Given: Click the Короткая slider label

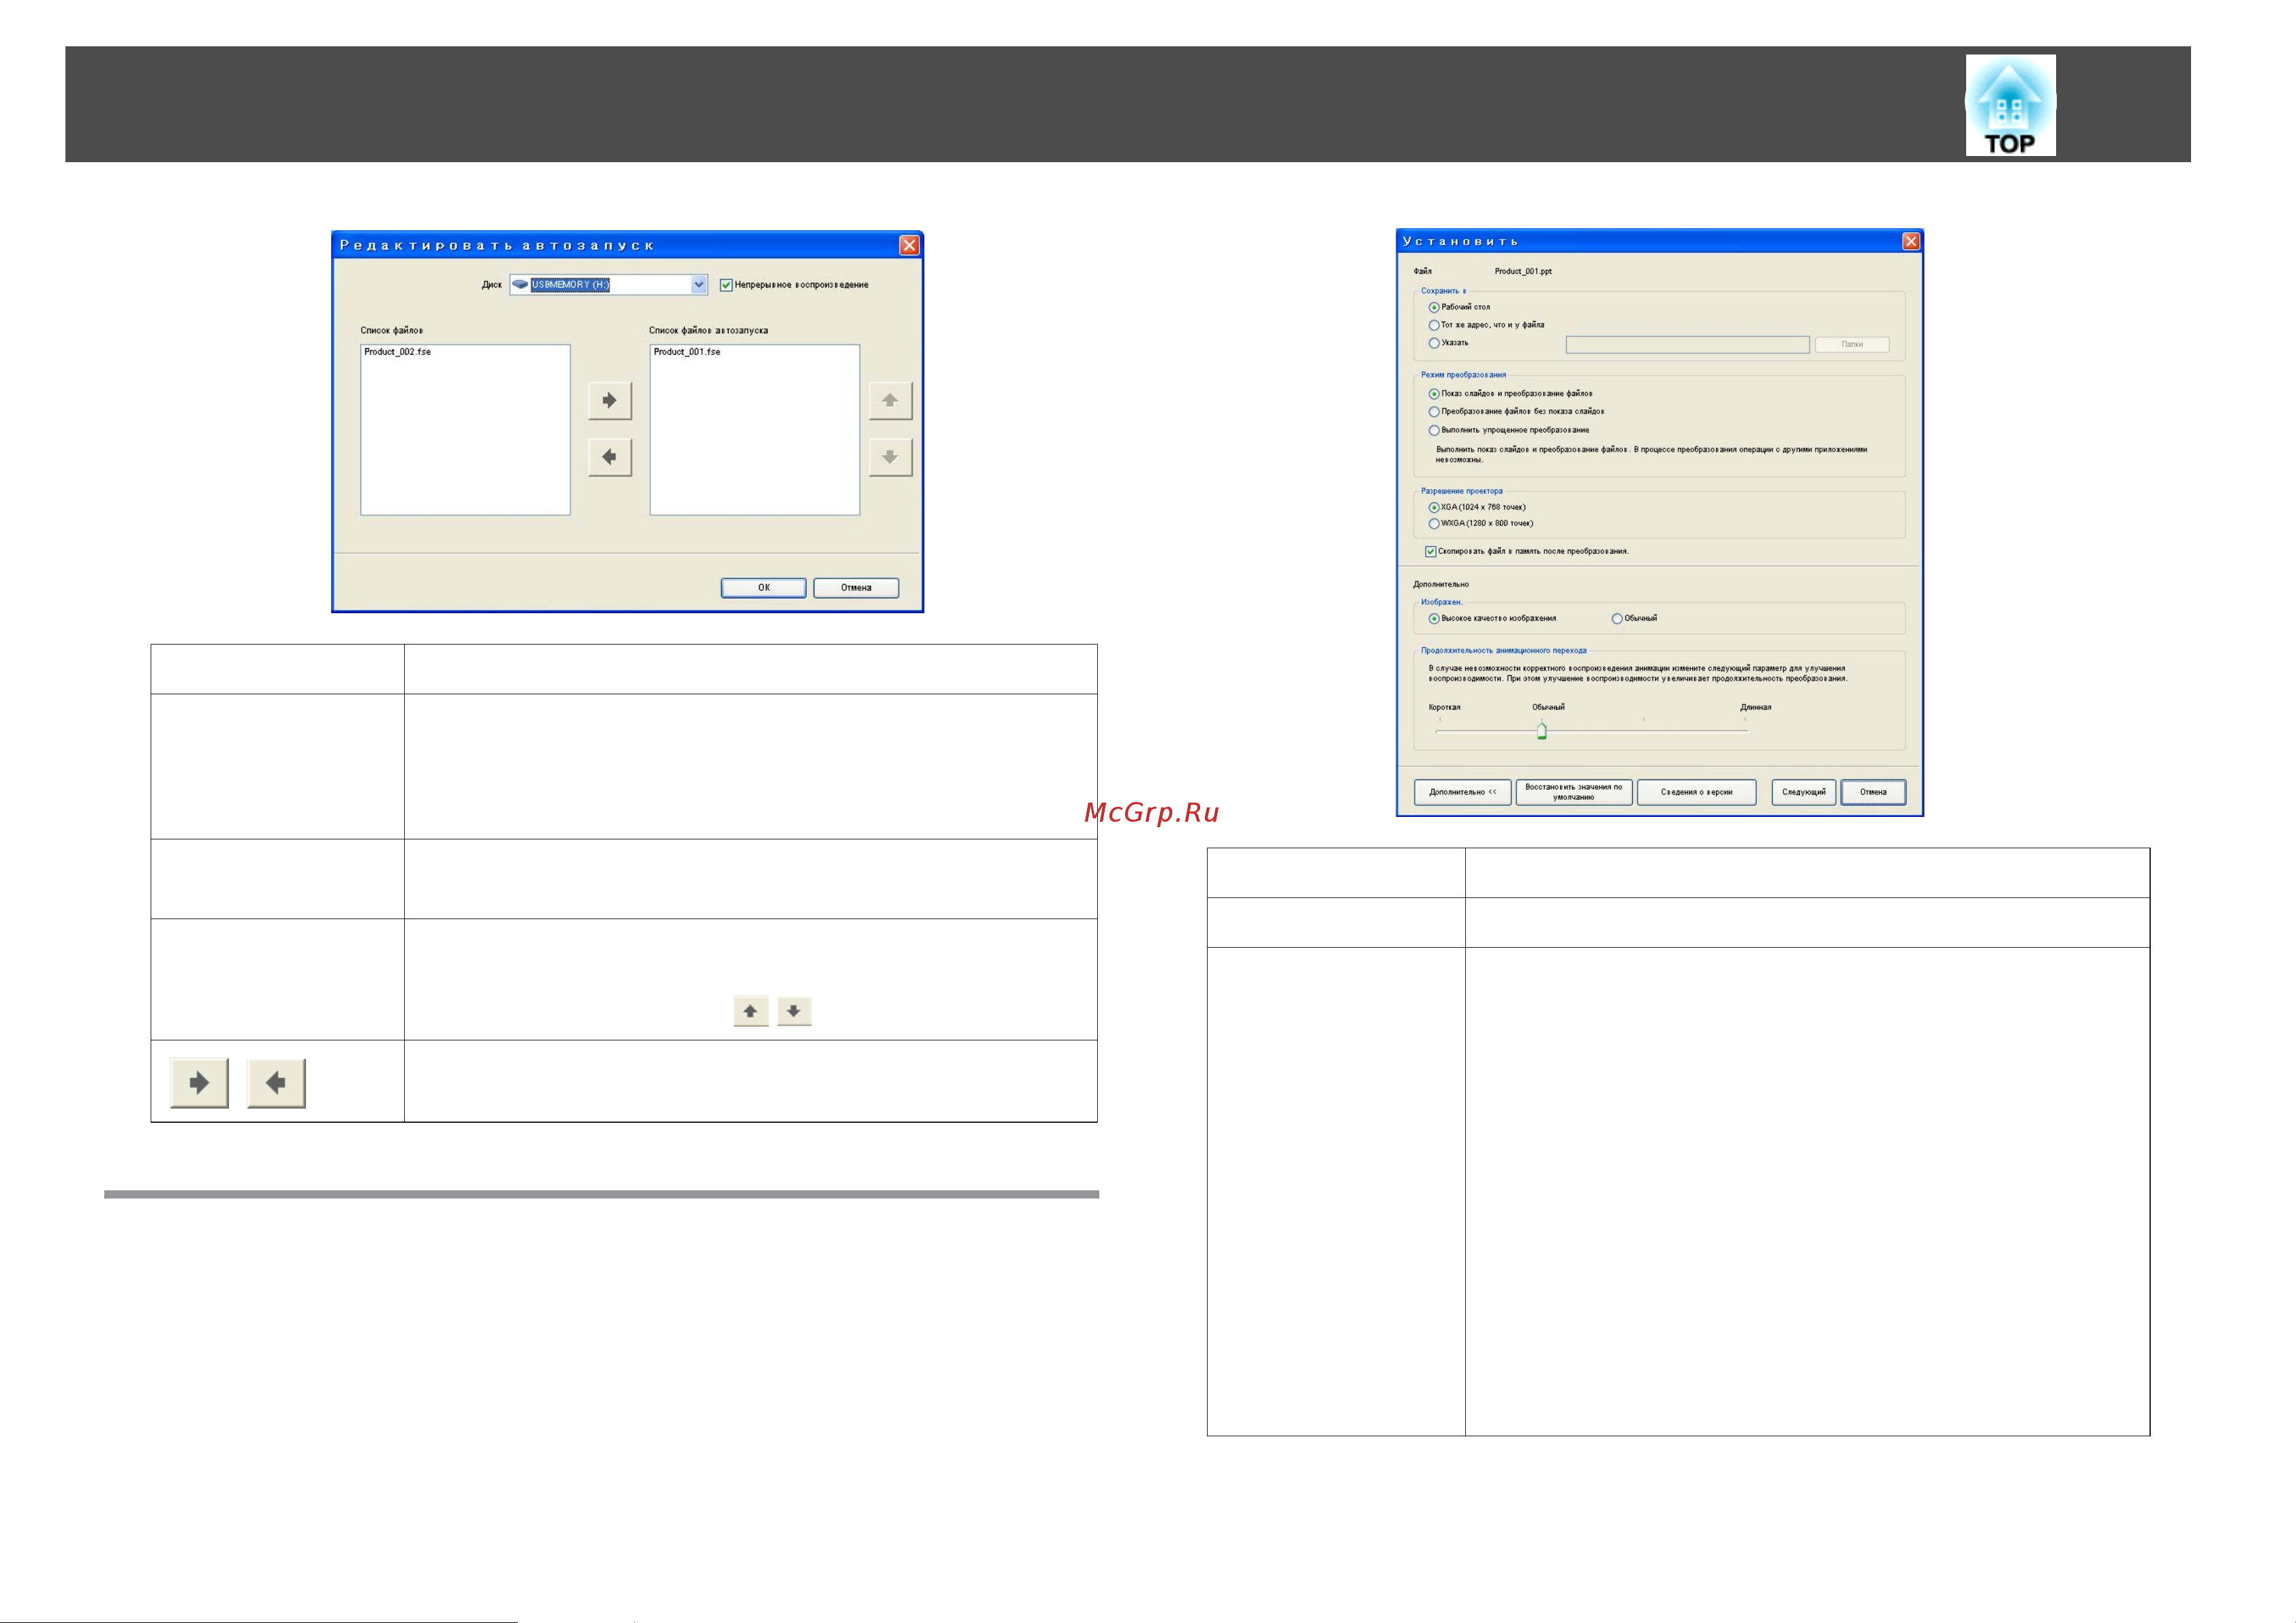Looking at the screenshot, I should click(x=1444, y=707).
